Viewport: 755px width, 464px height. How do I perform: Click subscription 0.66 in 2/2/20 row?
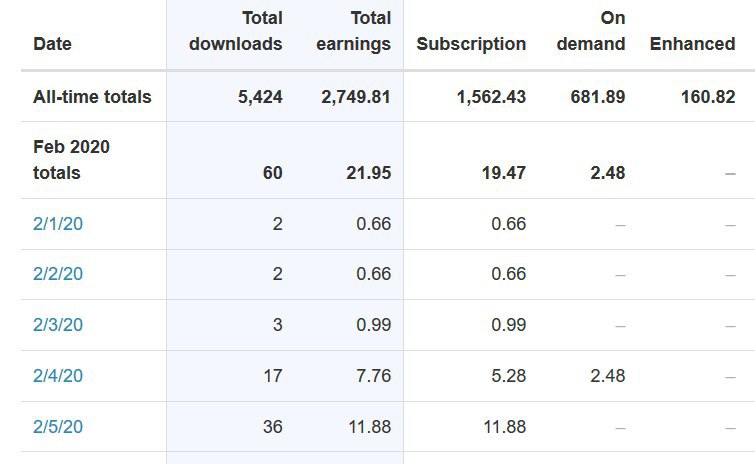[508, 274]
